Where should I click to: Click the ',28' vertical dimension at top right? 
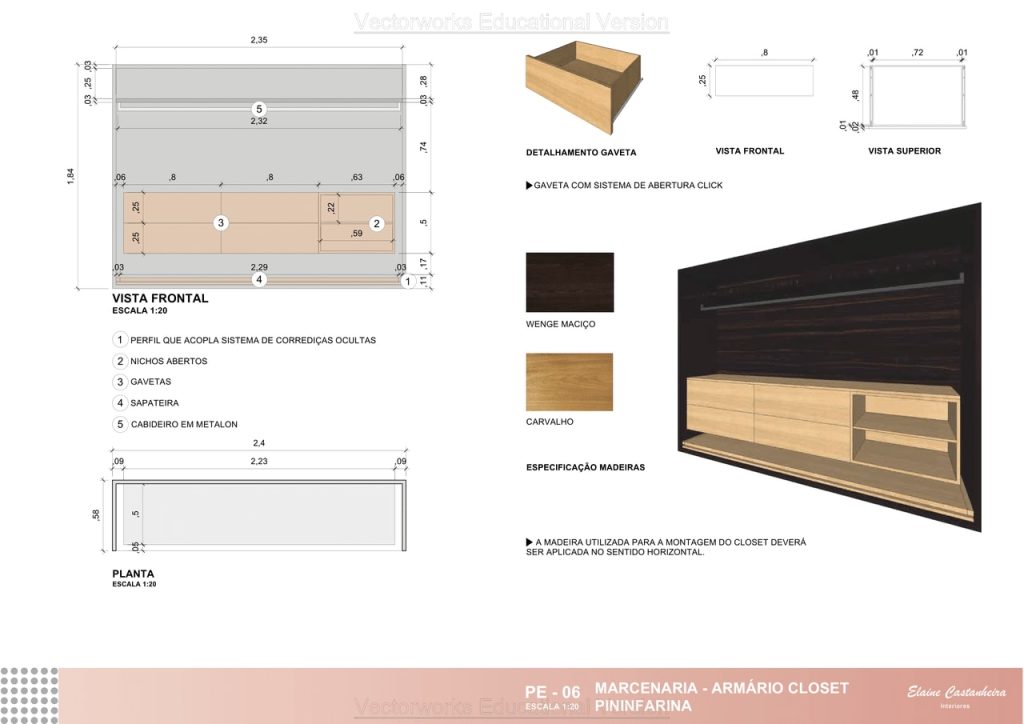tap(424, 81)
